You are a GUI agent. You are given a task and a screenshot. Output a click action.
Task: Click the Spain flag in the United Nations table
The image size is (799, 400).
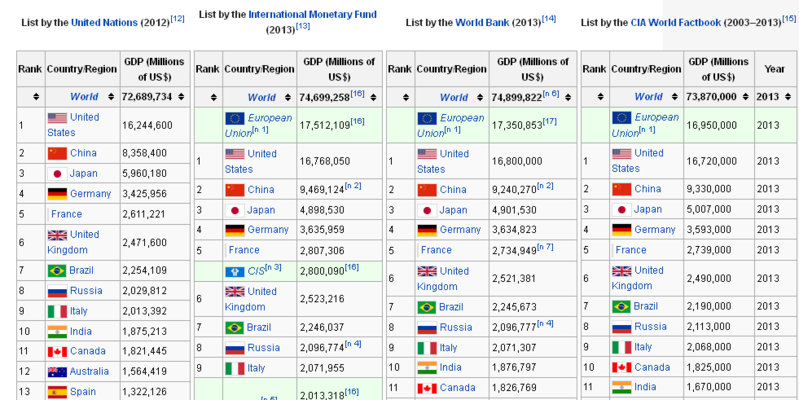click(57, 392)
